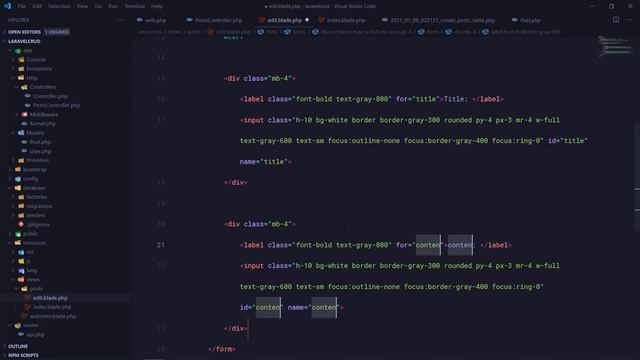Viewport: 640px width, 360px height.
Task: Collapse the Models folder
Action: point(35,133)
